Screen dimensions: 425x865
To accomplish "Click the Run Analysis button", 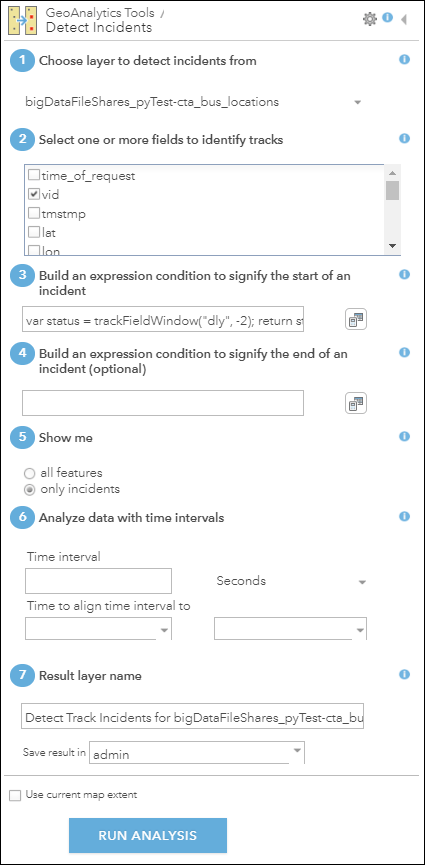I will pos(148,835).
